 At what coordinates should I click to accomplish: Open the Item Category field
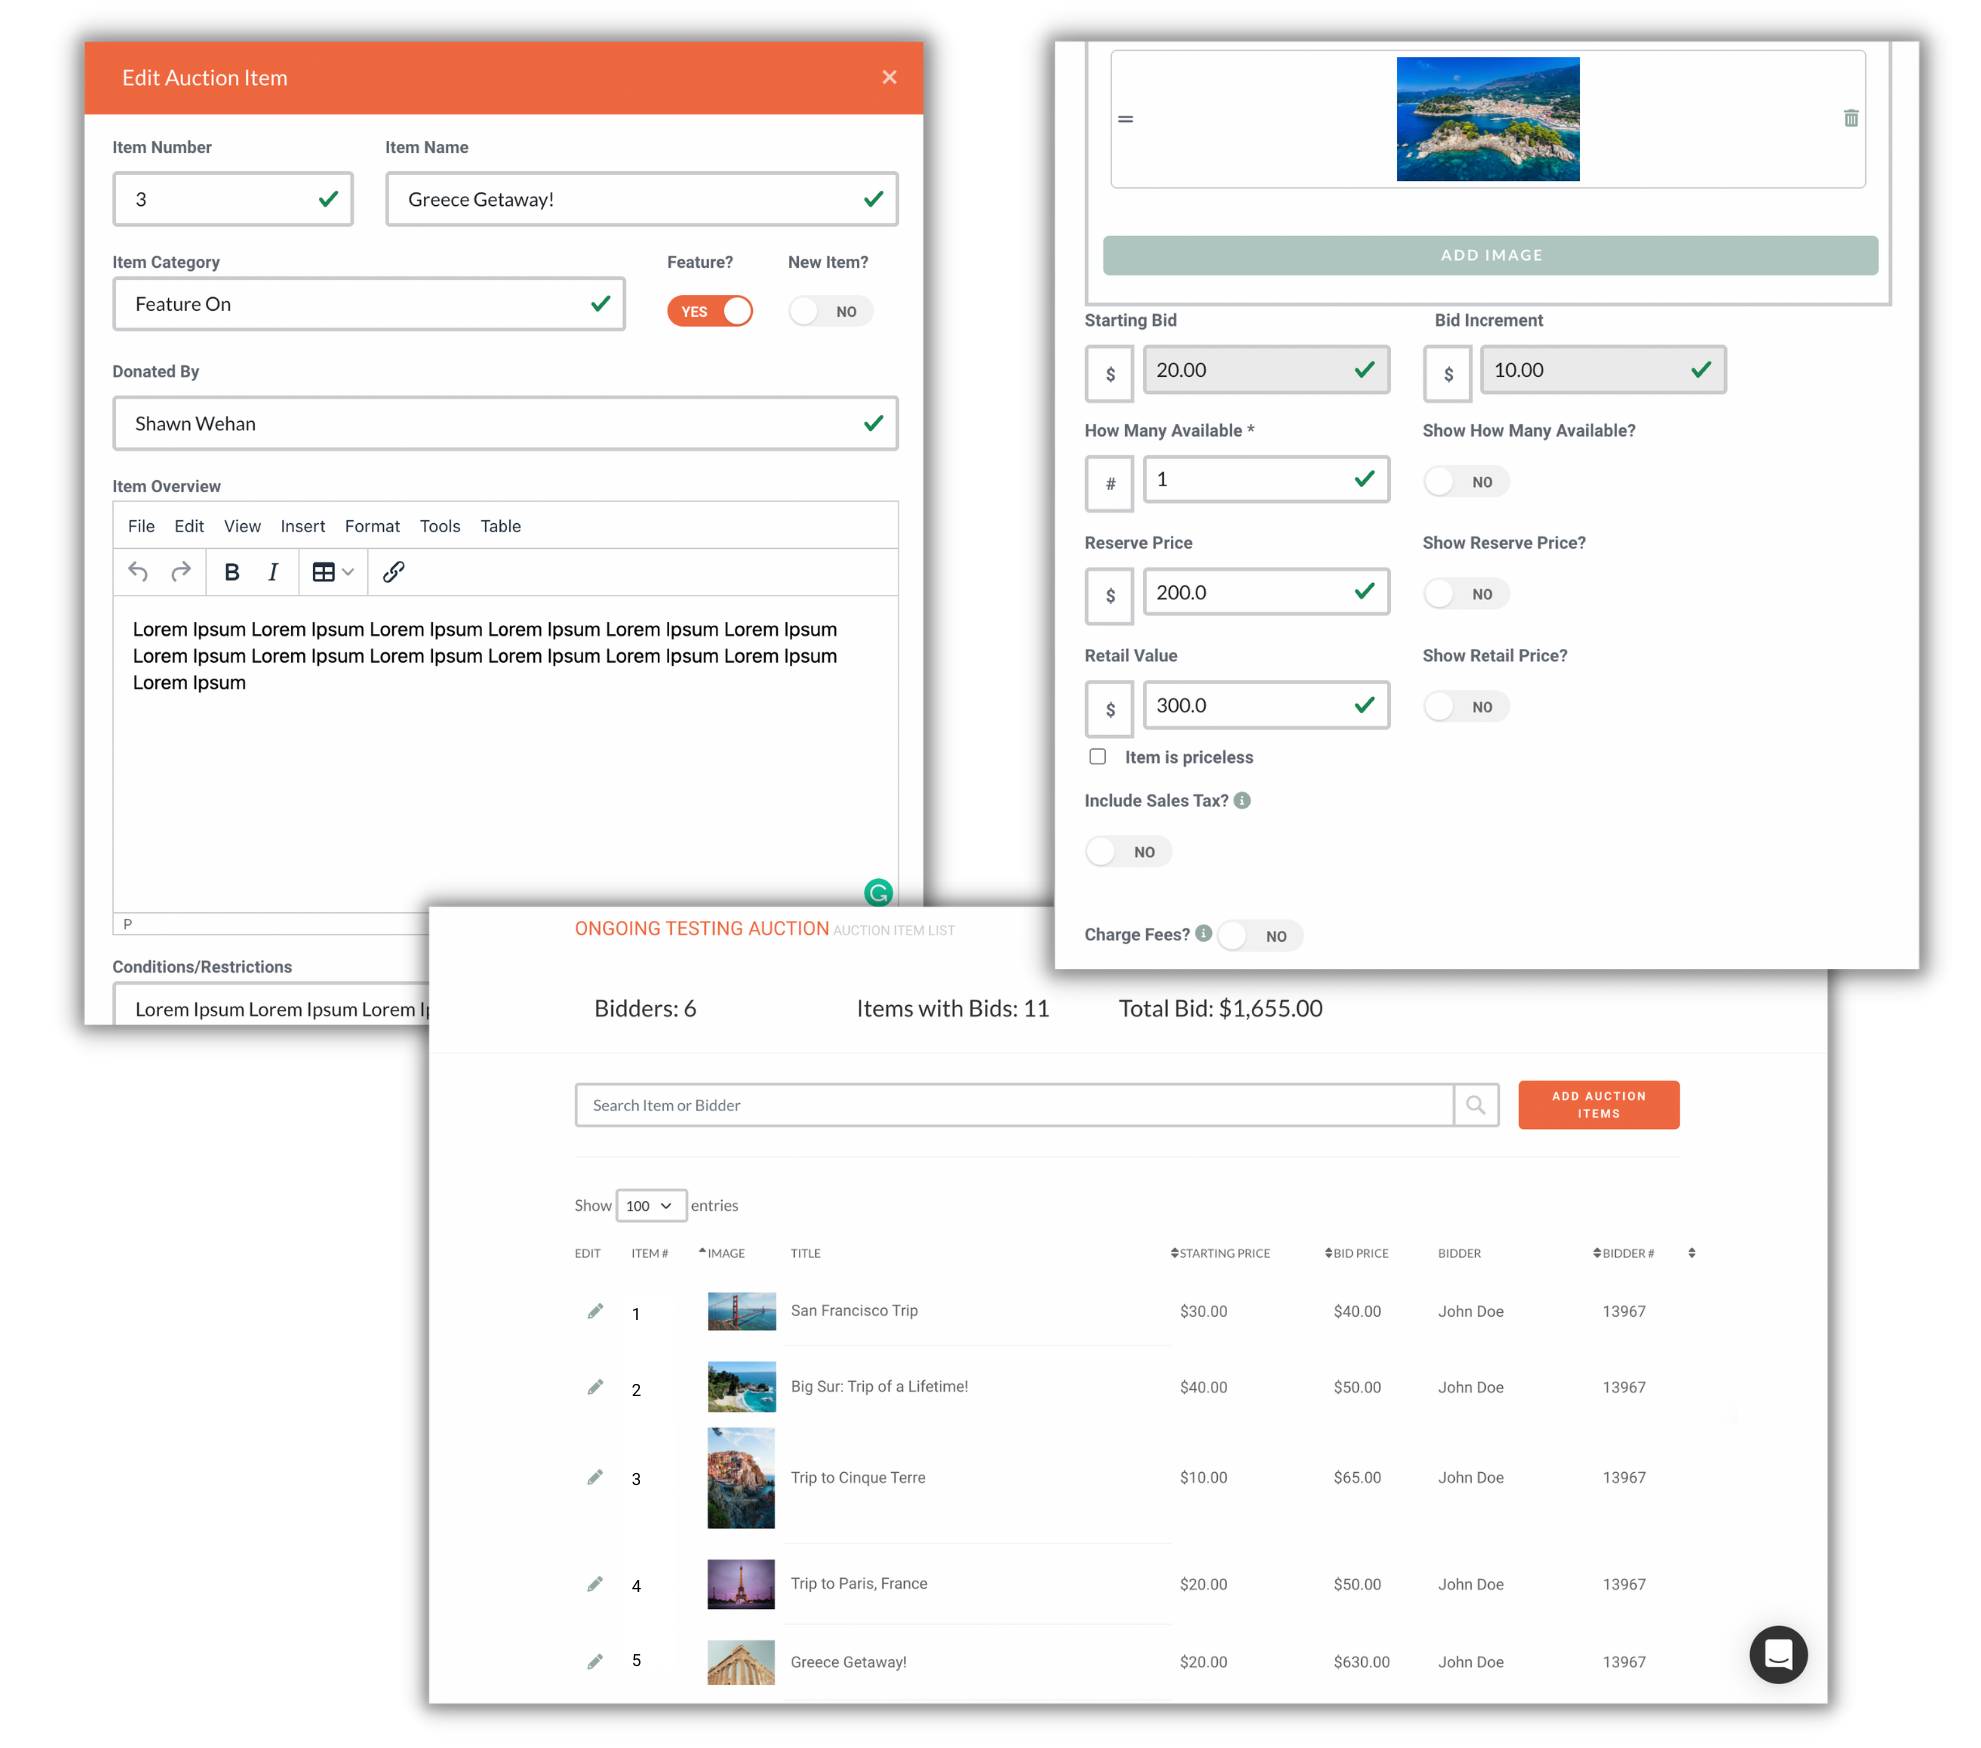point(369,304)
